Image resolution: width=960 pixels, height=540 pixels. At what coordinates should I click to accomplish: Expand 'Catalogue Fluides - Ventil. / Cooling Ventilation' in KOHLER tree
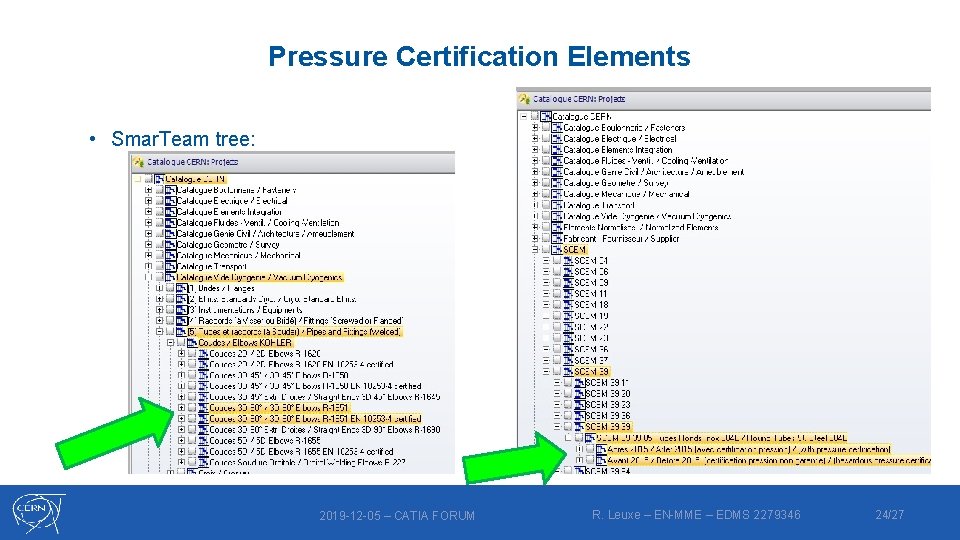[148, 223]
